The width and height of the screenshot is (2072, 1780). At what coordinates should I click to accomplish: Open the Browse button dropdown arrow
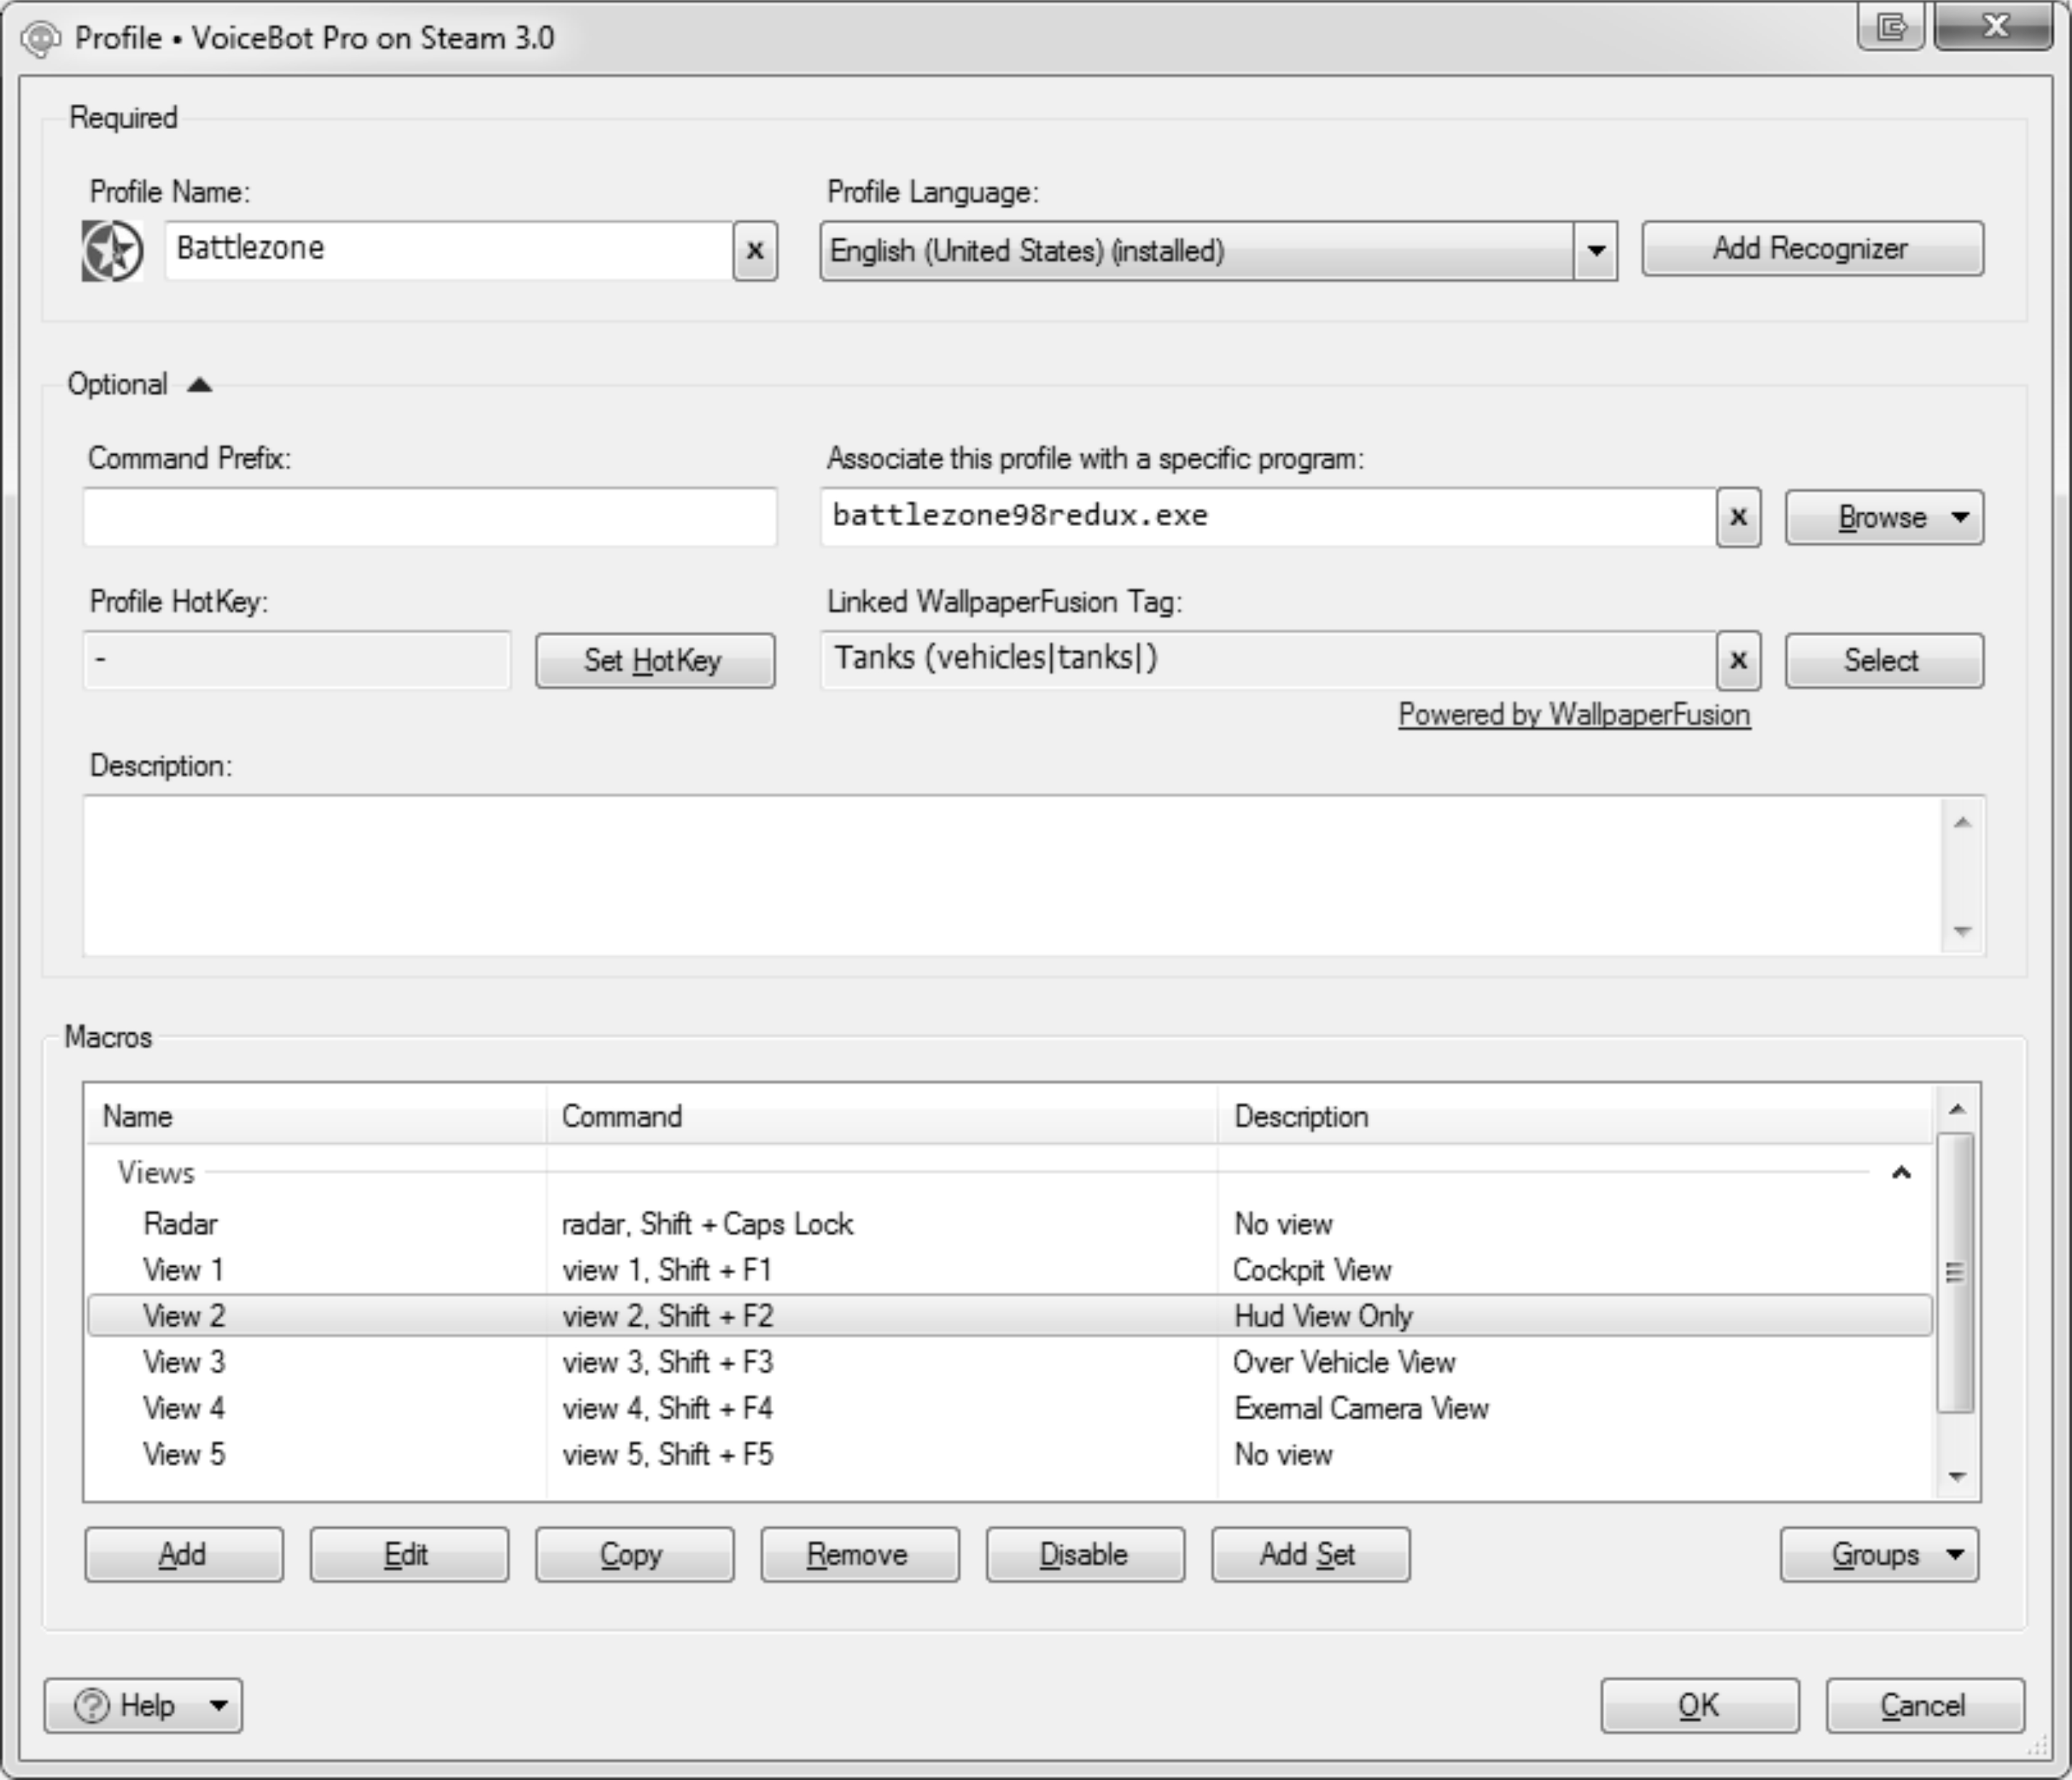pos(1960,517)
